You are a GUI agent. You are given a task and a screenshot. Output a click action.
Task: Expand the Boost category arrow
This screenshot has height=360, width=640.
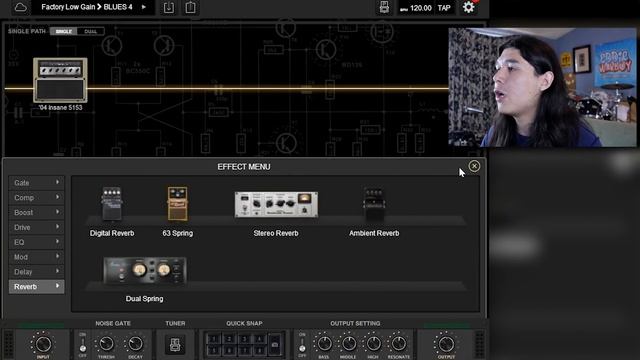click(x=57, y=212)
